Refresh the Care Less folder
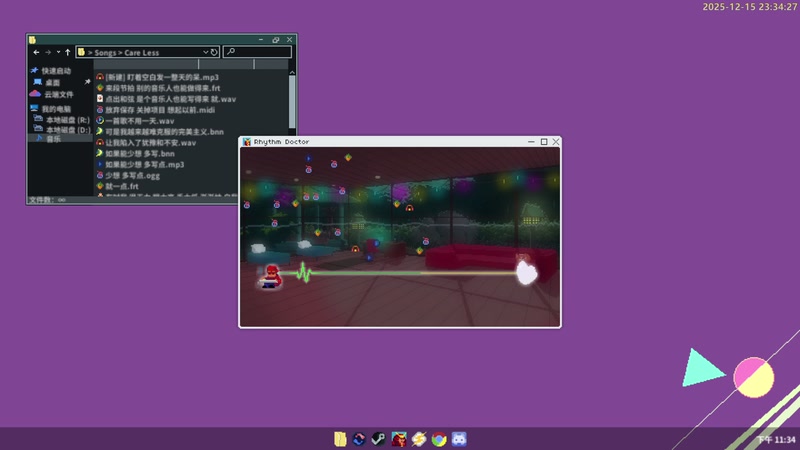Screen dimensions: 800x450 click(x=214, y=52)
